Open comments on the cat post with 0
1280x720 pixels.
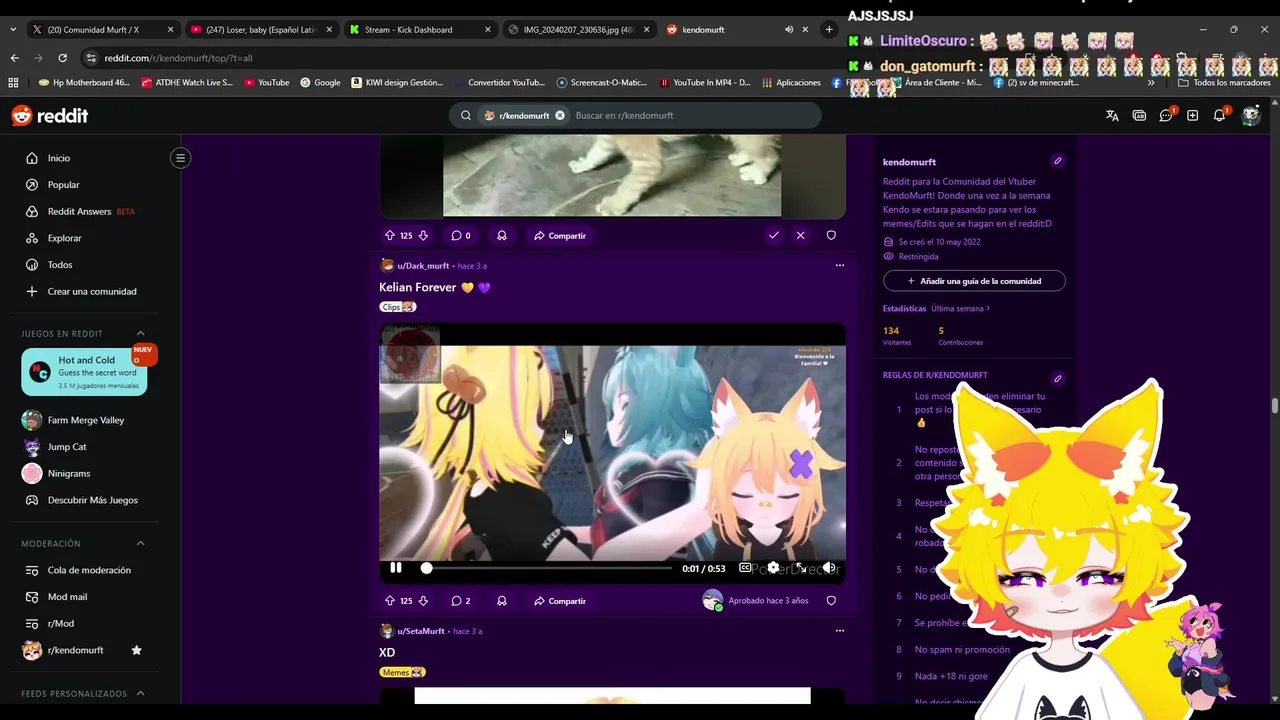tap(461, 236)
